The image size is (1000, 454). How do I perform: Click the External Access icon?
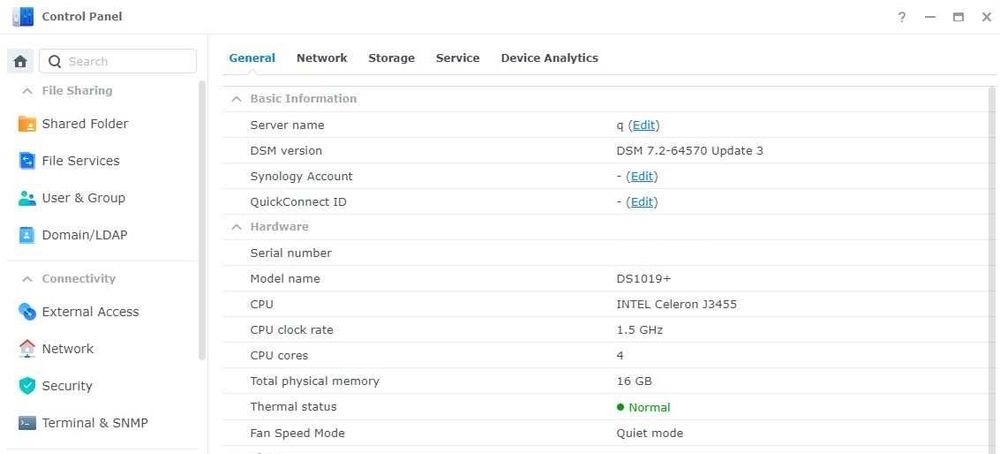click(27, 312)
